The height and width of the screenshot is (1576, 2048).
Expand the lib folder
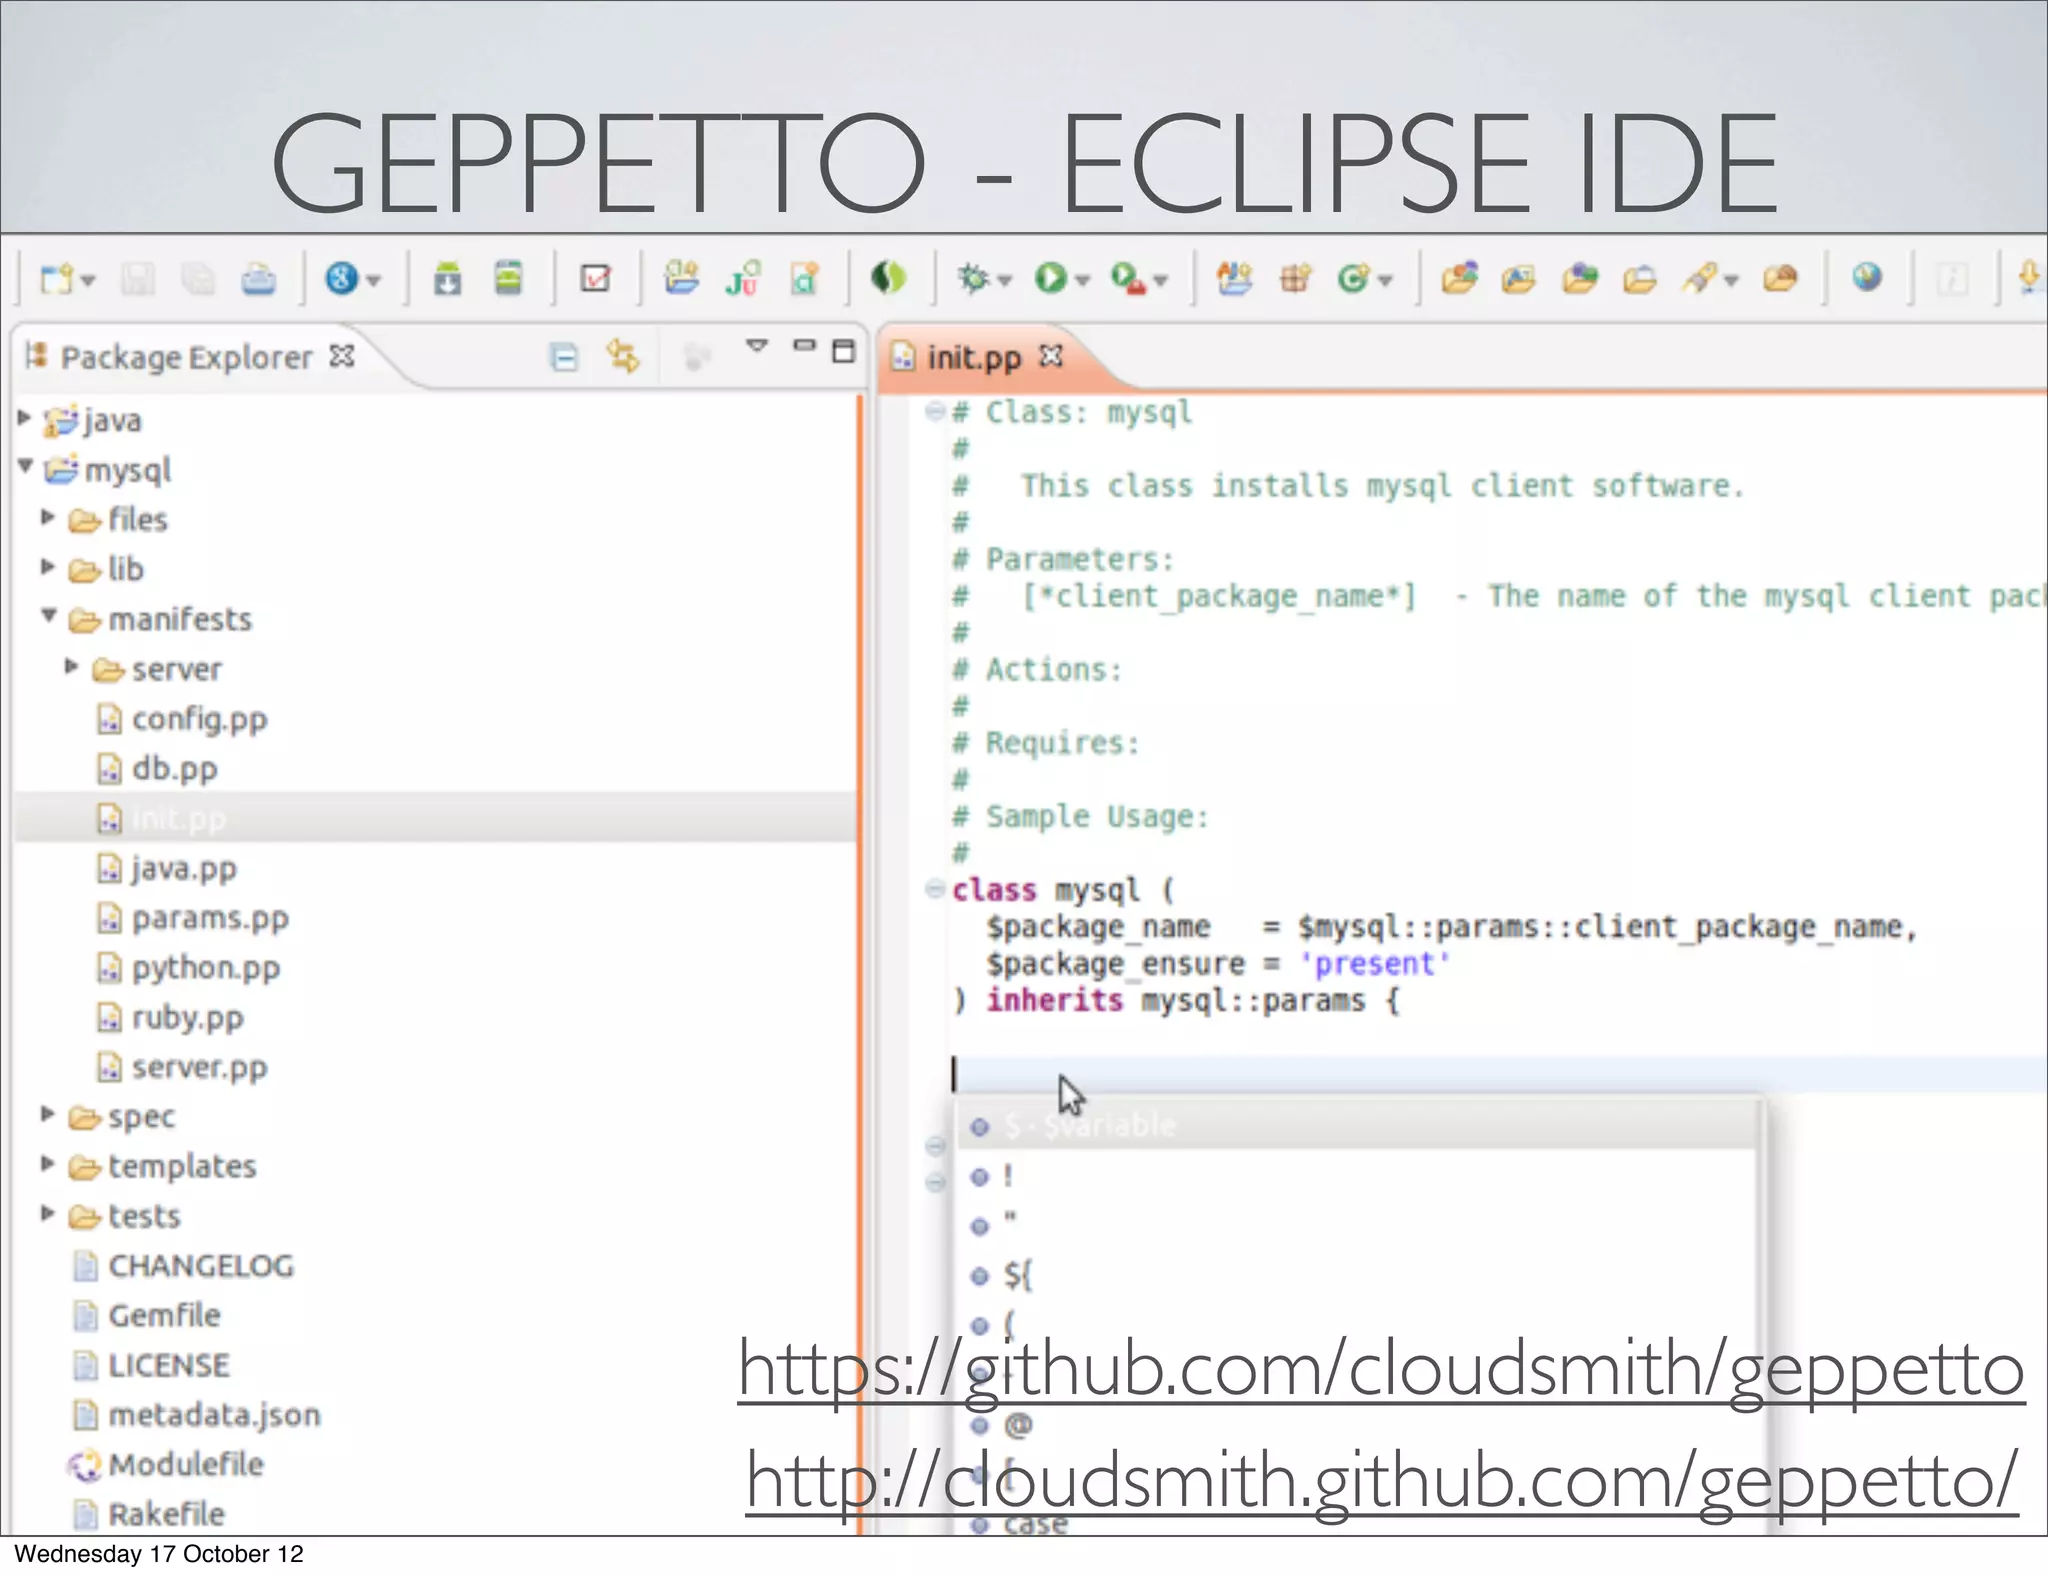(x=47, y=567)
